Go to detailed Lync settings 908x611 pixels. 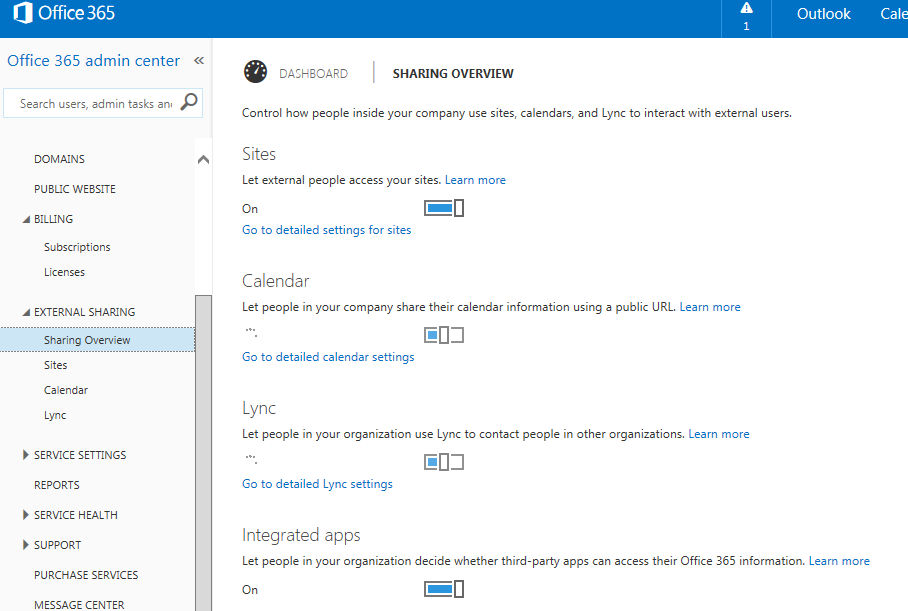point(317,484)
